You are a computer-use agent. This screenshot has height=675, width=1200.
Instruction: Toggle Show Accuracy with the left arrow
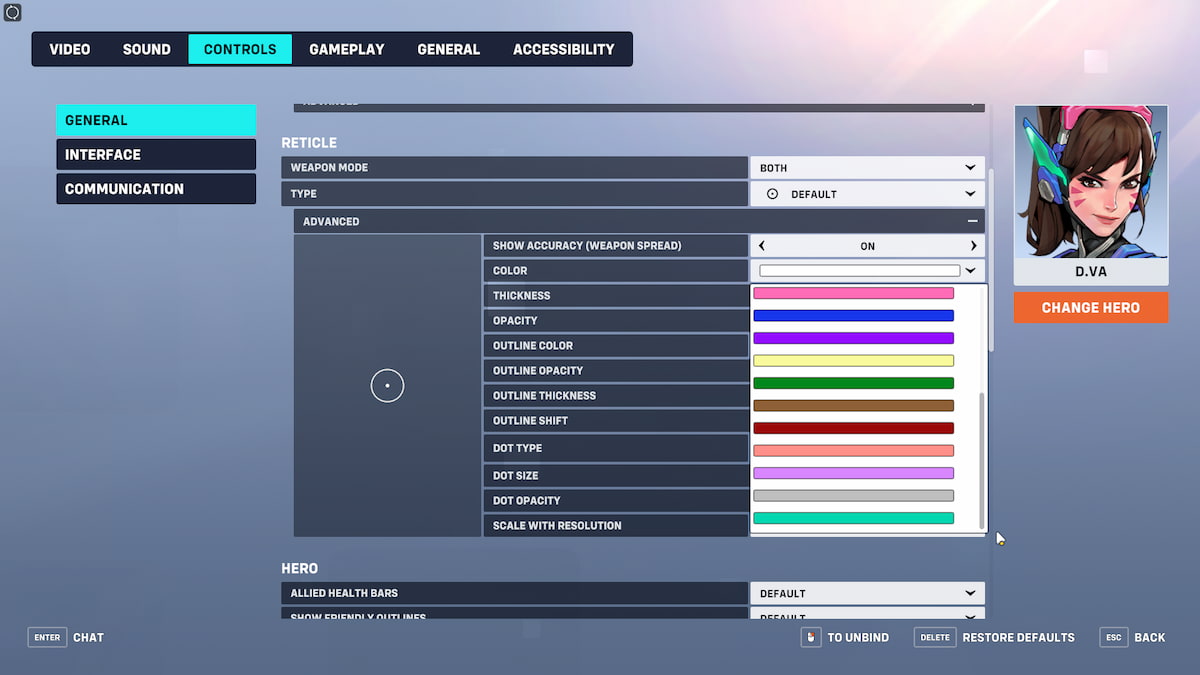762,246
